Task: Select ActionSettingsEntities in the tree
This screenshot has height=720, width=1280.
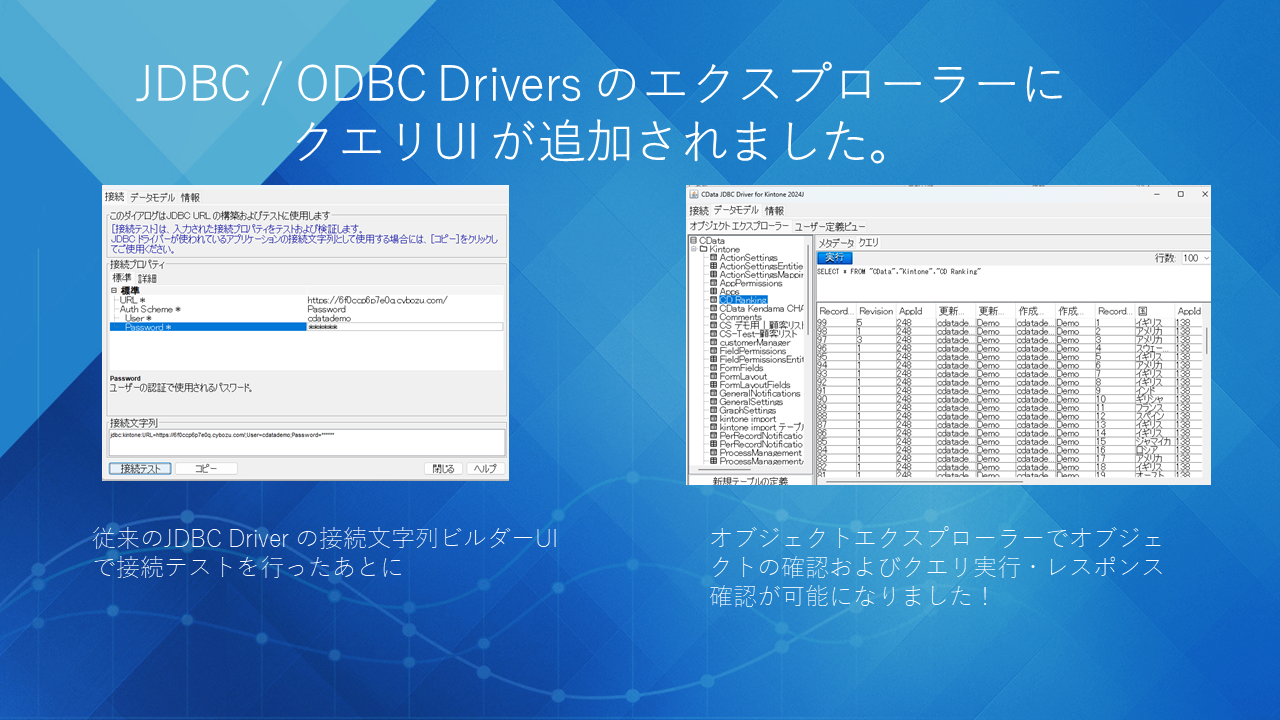Action: point(761,266)
